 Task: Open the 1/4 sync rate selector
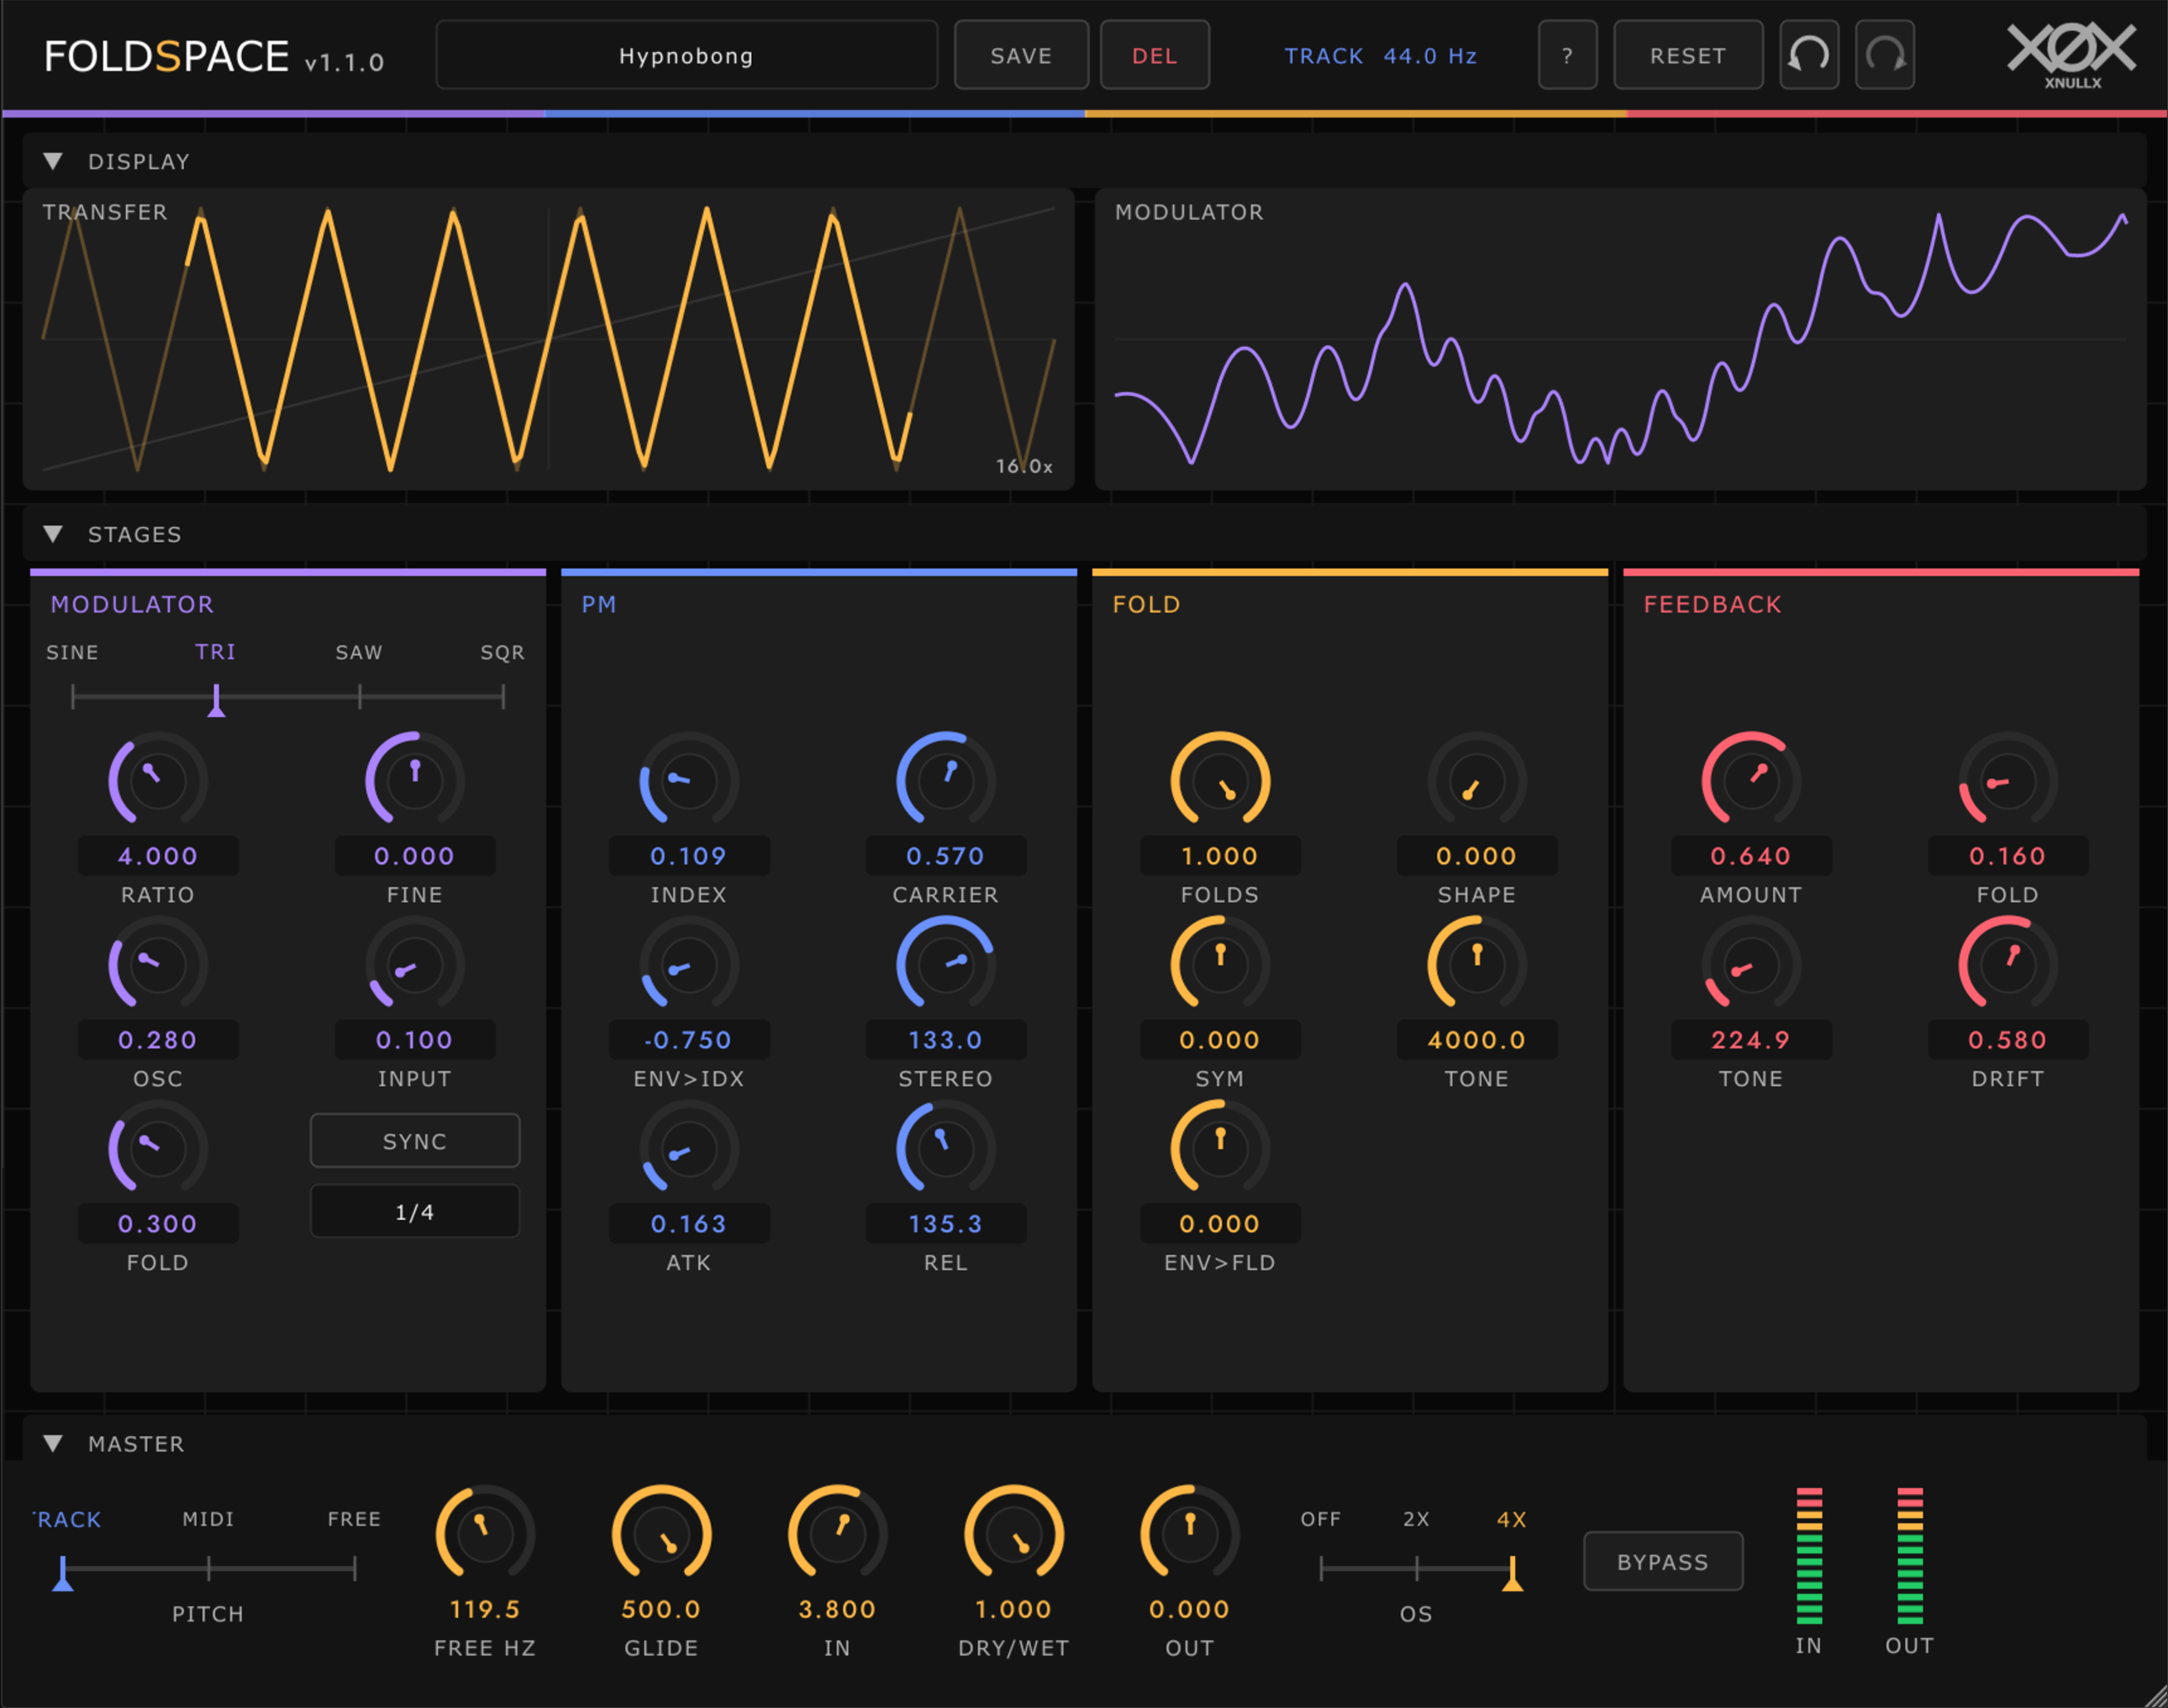[x=414, y=1211]
